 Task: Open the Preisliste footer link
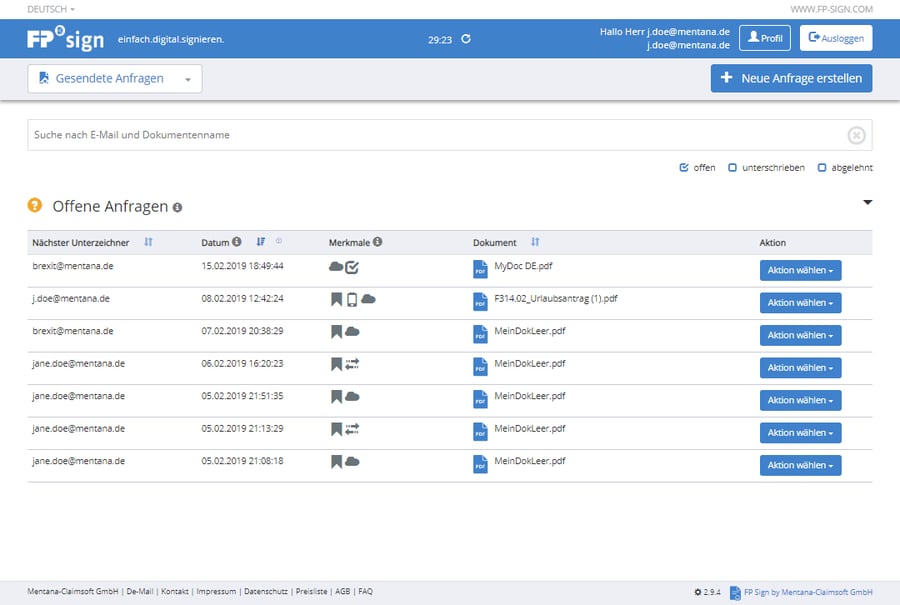tap(312, 592)
